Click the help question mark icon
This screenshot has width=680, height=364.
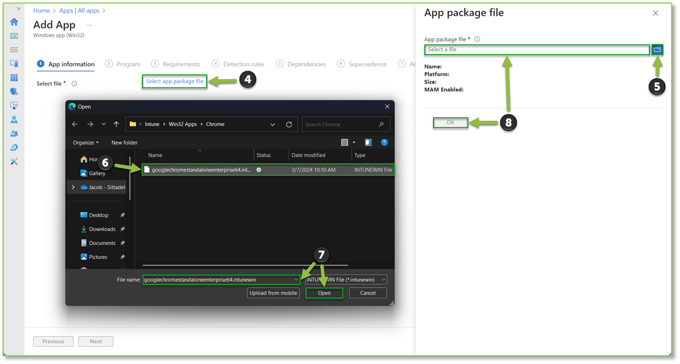point(384,142)
